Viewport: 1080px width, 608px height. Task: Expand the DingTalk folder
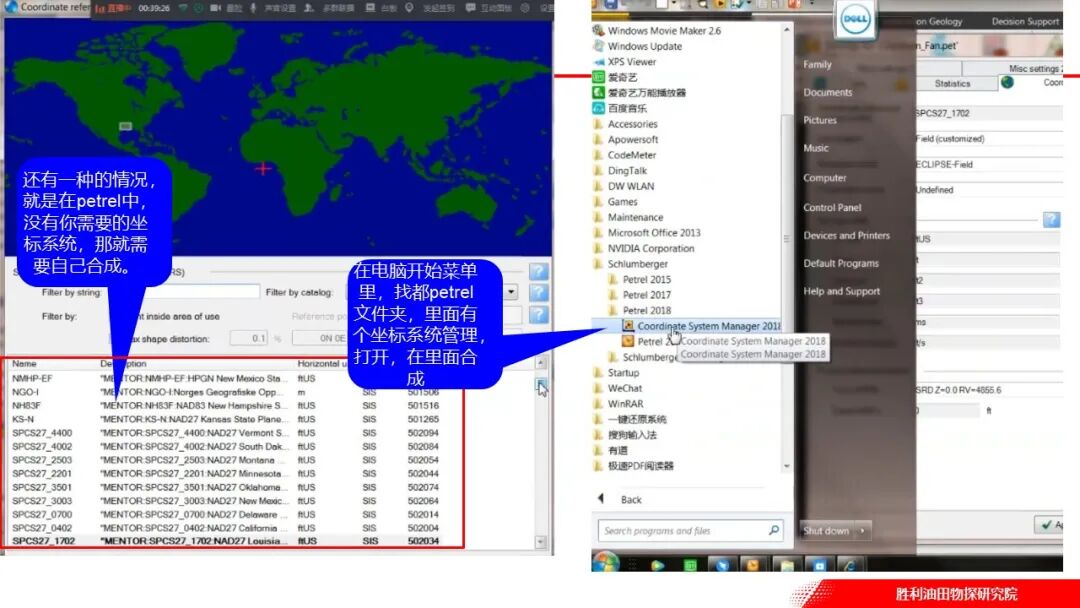coord(620,170)
